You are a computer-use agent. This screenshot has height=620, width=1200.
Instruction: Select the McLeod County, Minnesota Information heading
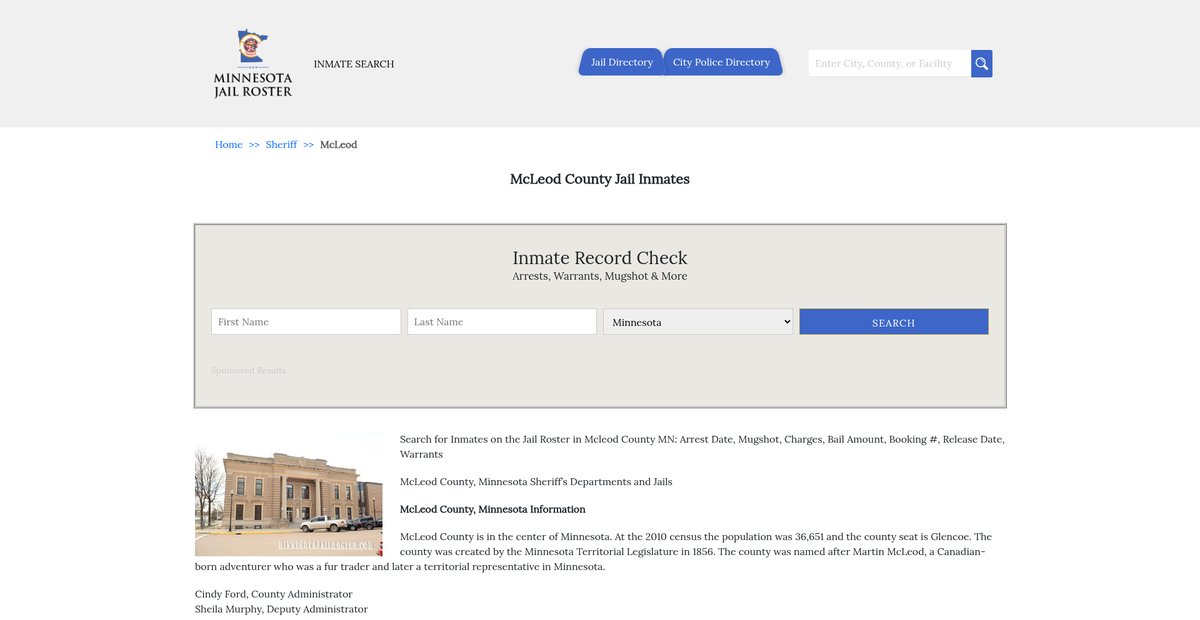tap(492, 509)
